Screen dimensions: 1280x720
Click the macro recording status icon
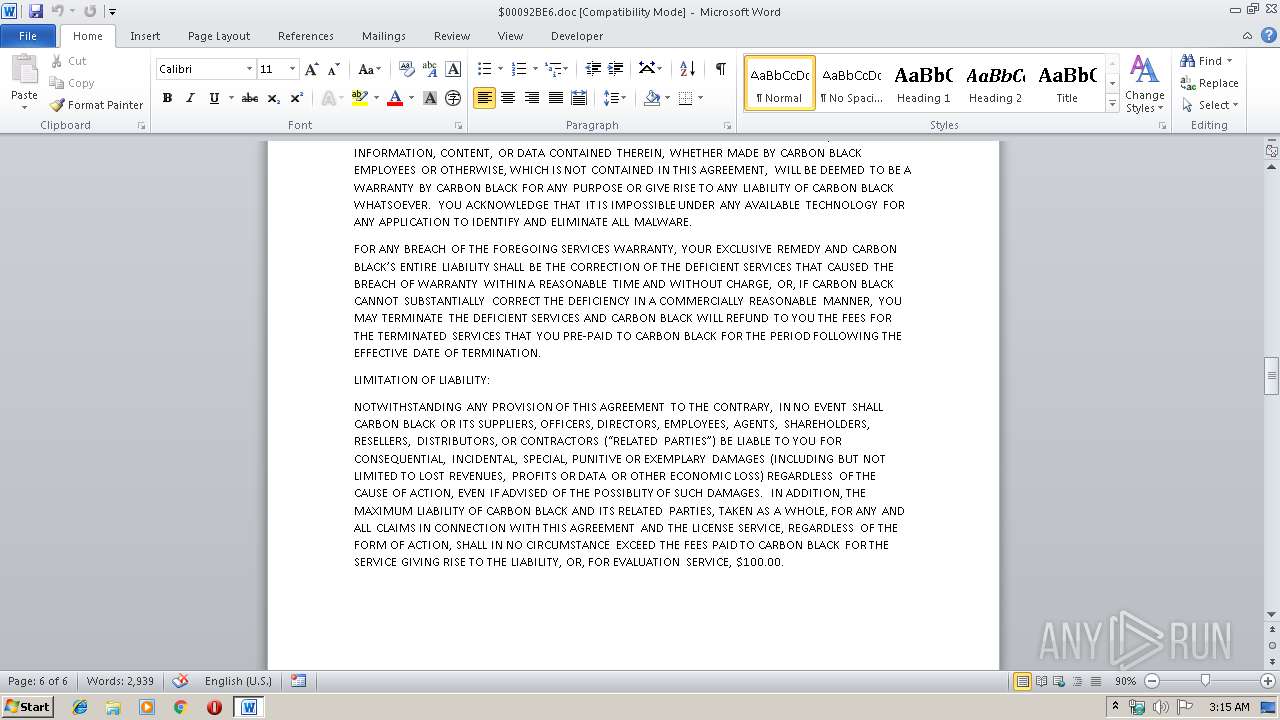tap(298, 681)
